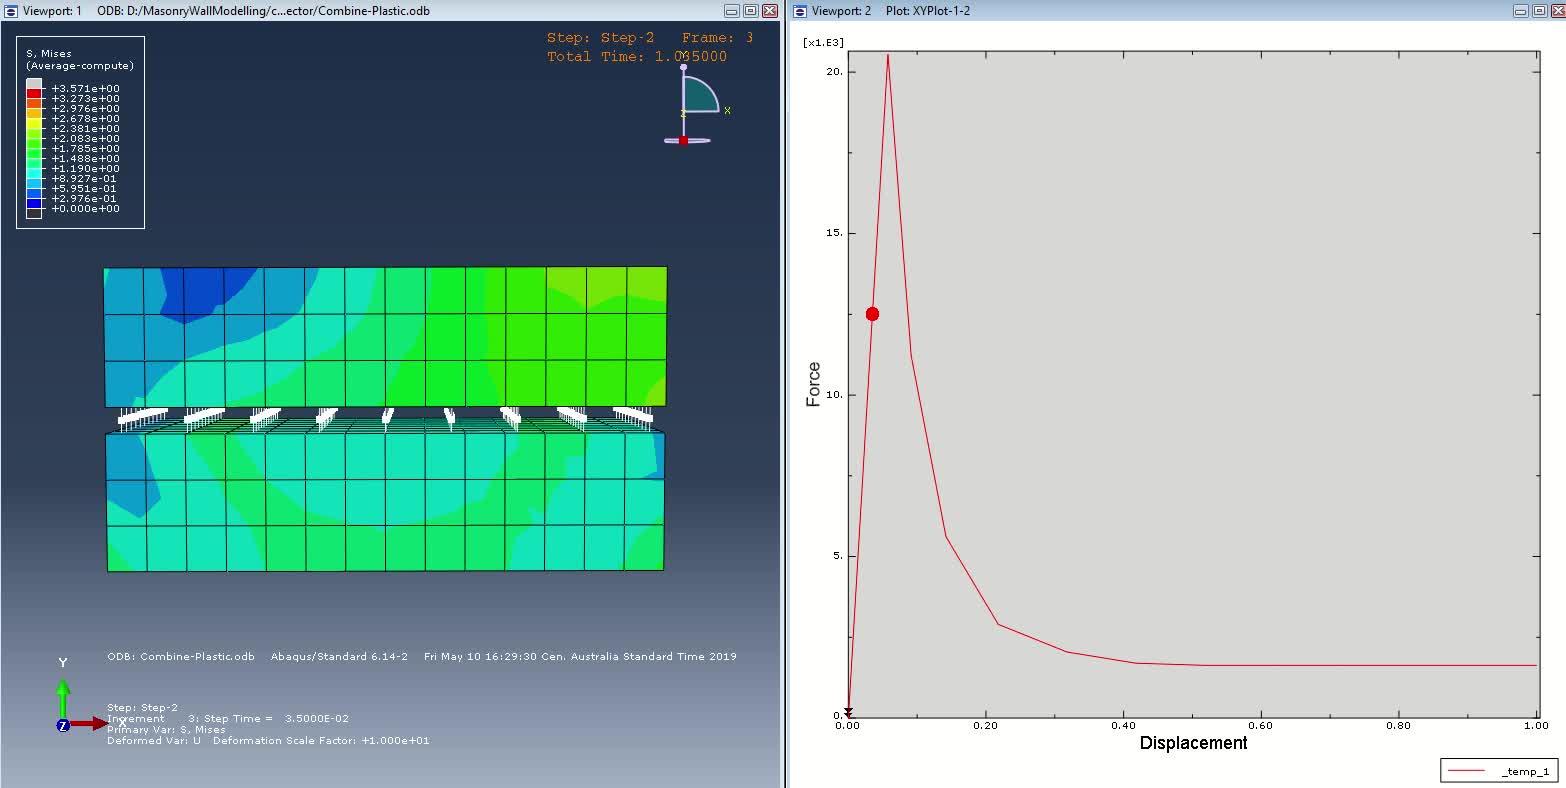The width and height of the screenshot is (1566, 788).
Task: Click the white "Step: Step-2" state block line
Action: click(x=142, y=708)
